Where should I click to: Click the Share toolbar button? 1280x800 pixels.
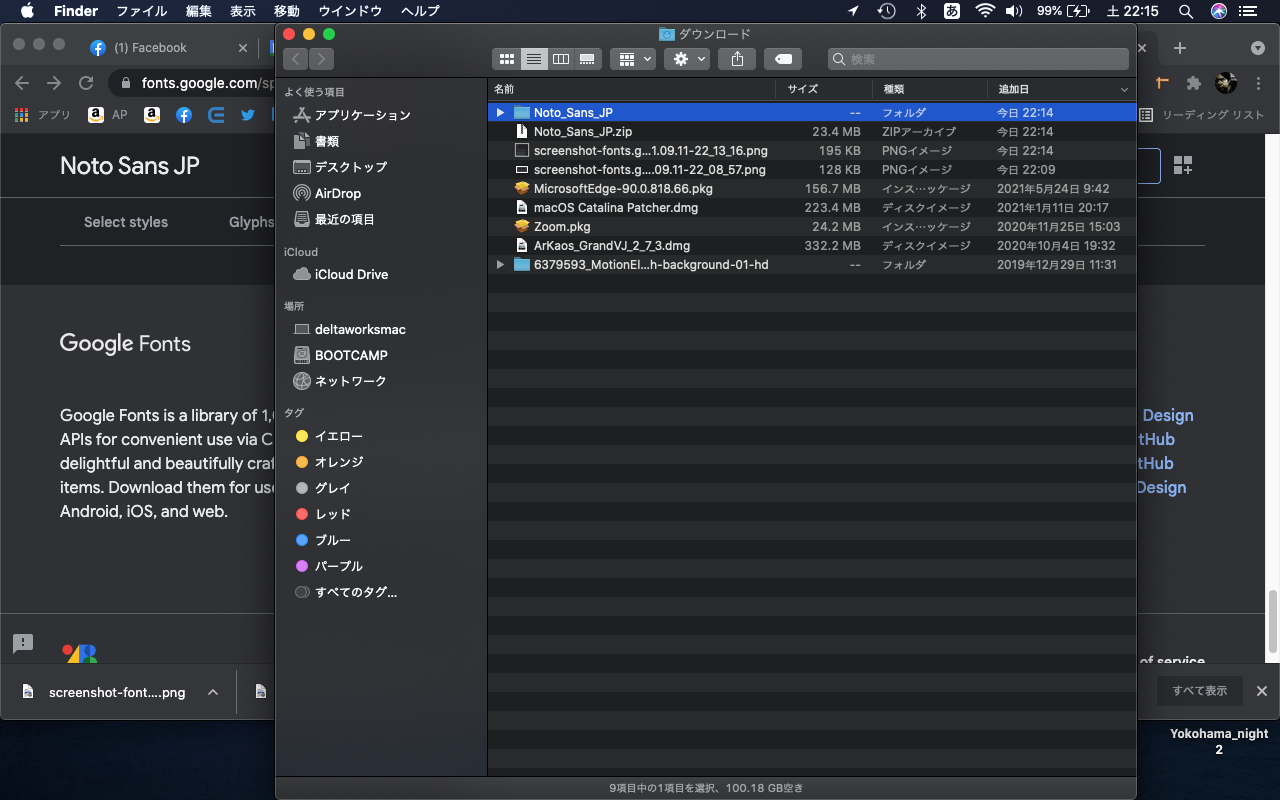point(737,59)
